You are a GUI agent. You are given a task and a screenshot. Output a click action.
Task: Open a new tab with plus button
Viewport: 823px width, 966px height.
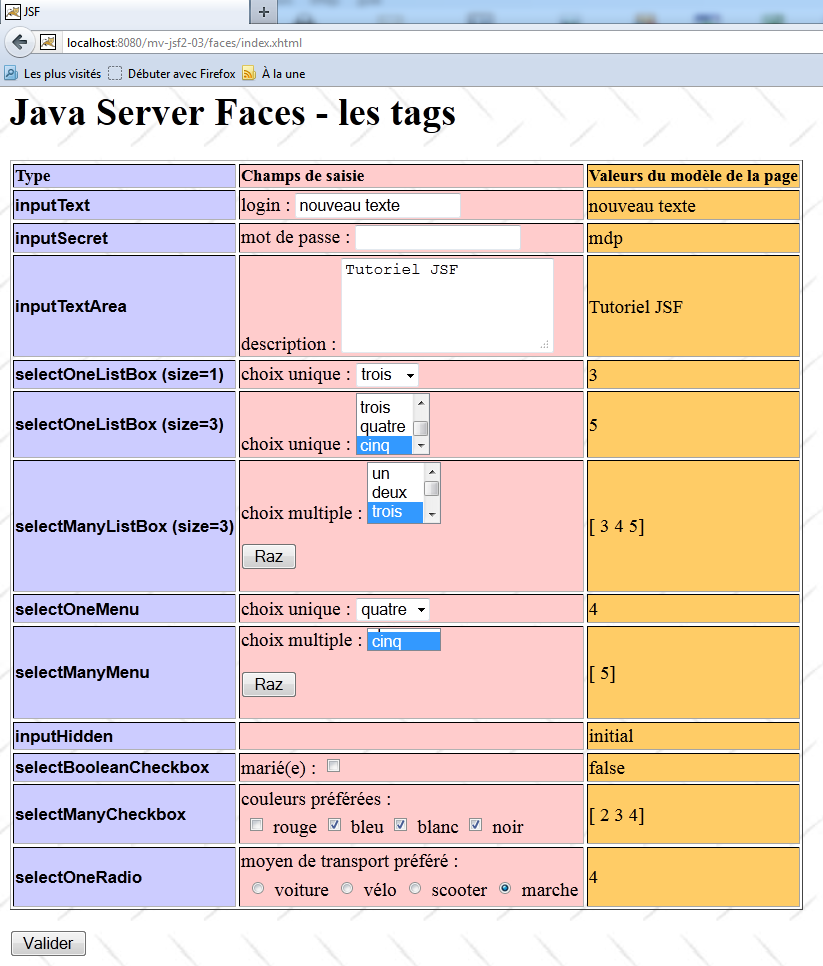[264, 12]
